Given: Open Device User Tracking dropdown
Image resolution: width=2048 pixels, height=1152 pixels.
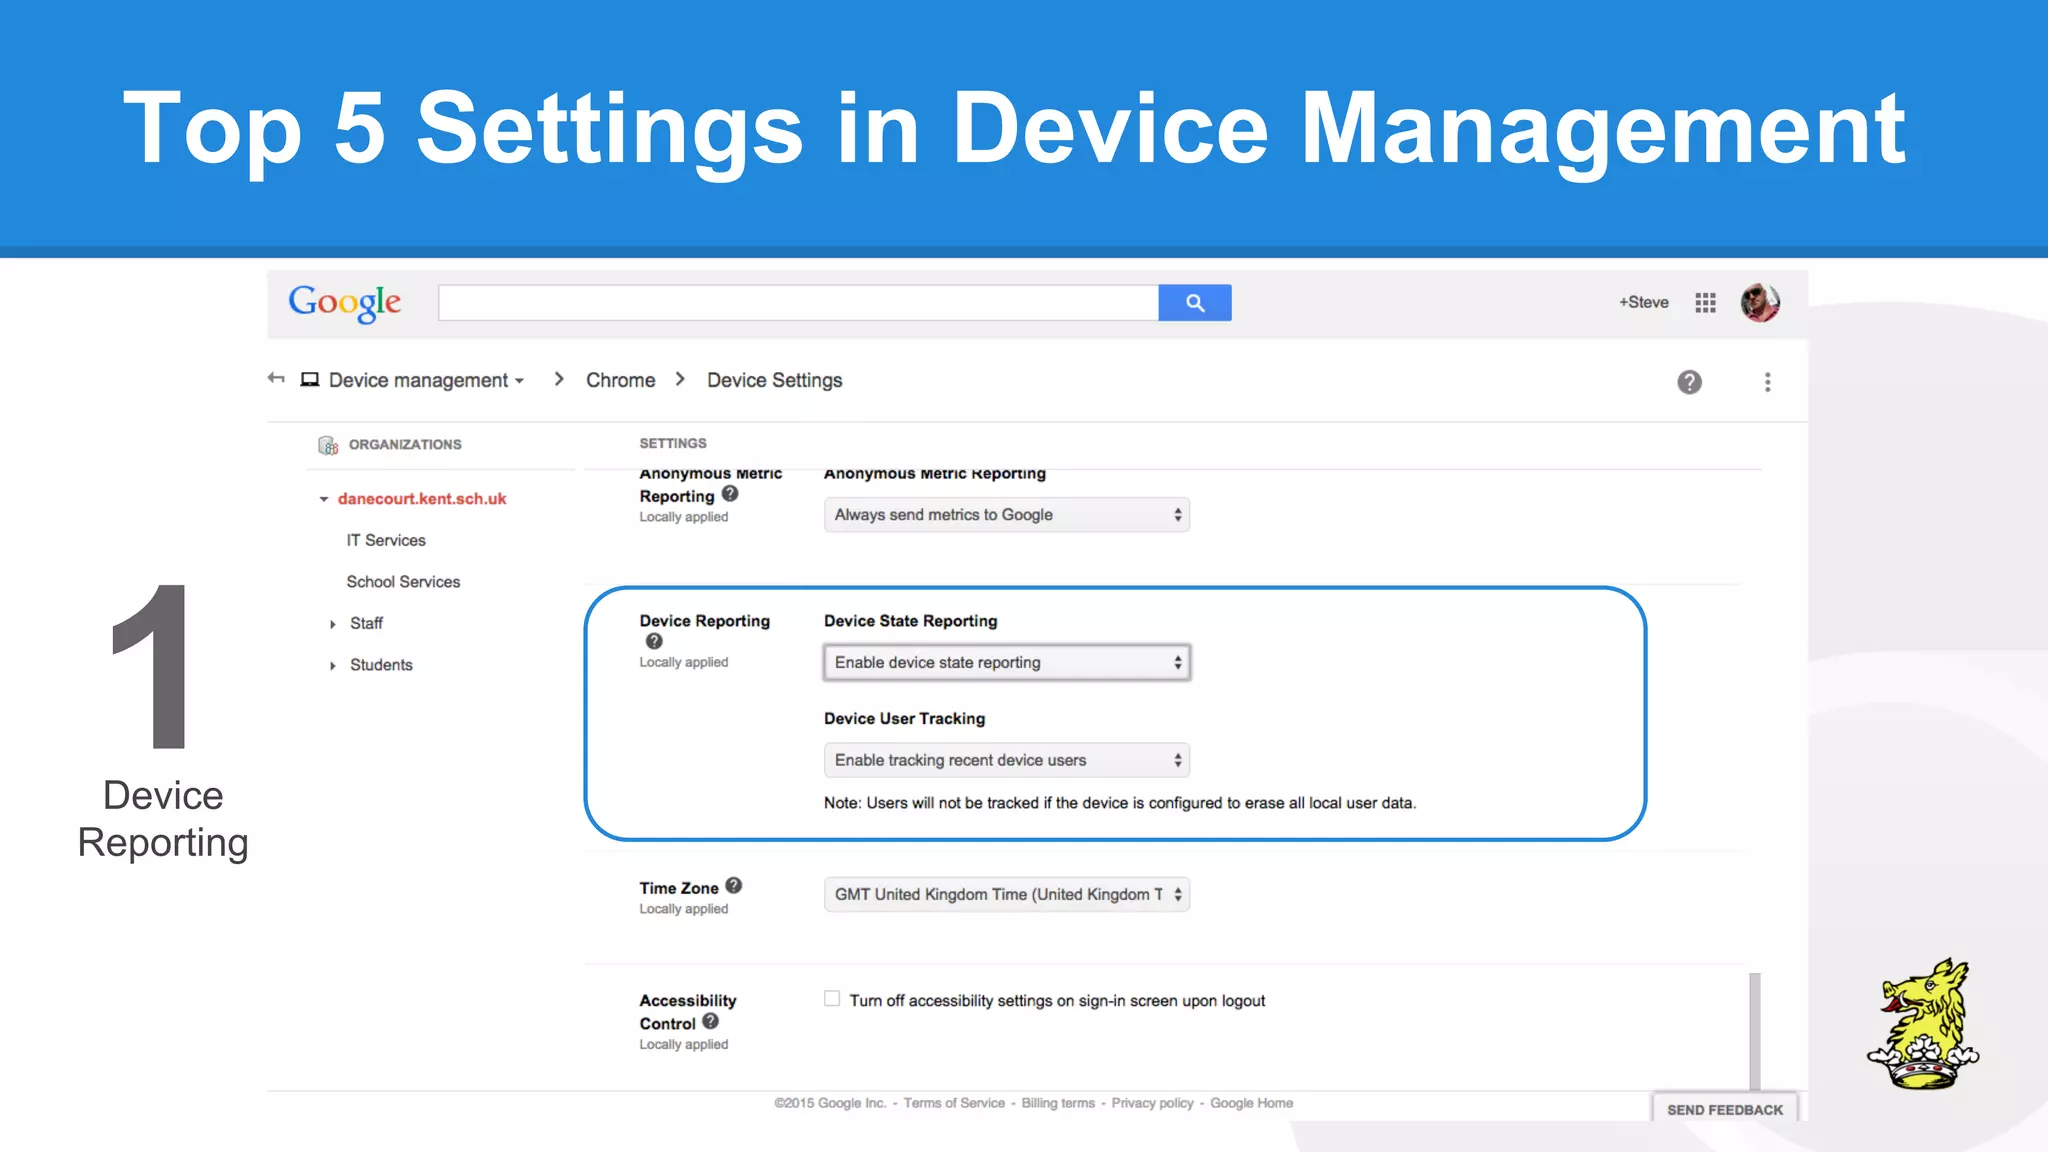Looking at the screenshot, I should (1006, 760).
